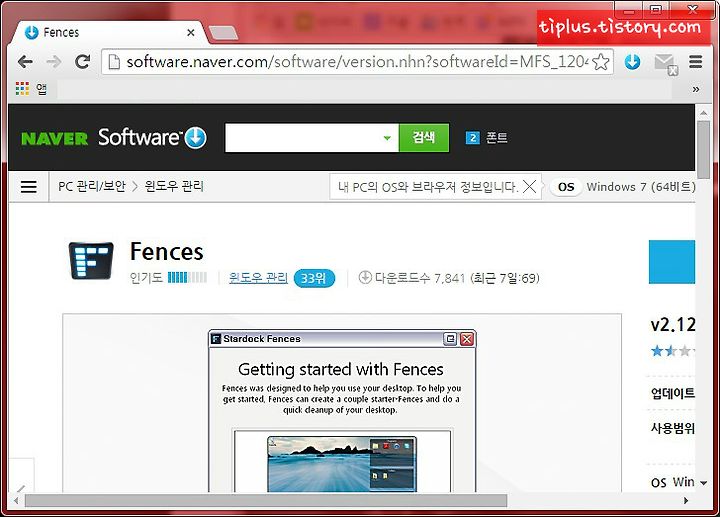This screenshot has height=517, width=720.
Task: Open the Naver download extension icon in toolbar
Action: coord(632,62)
